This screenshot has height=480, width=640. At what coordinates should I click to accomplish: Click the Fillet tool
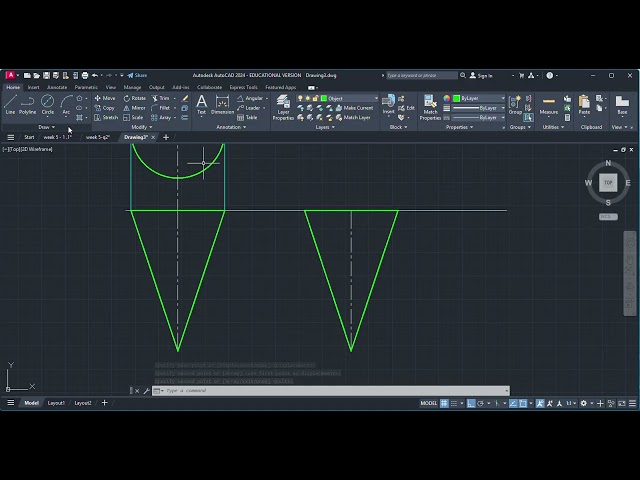(x=160, y=108)
